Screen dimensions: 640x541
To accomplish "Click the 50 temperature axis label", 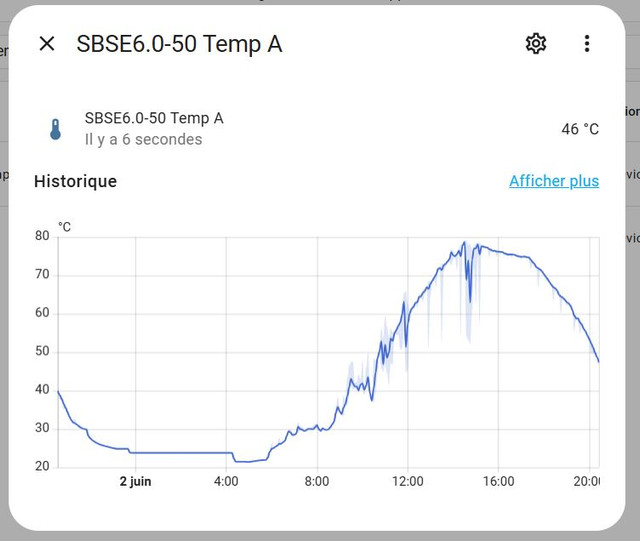I will pos(42,351).
